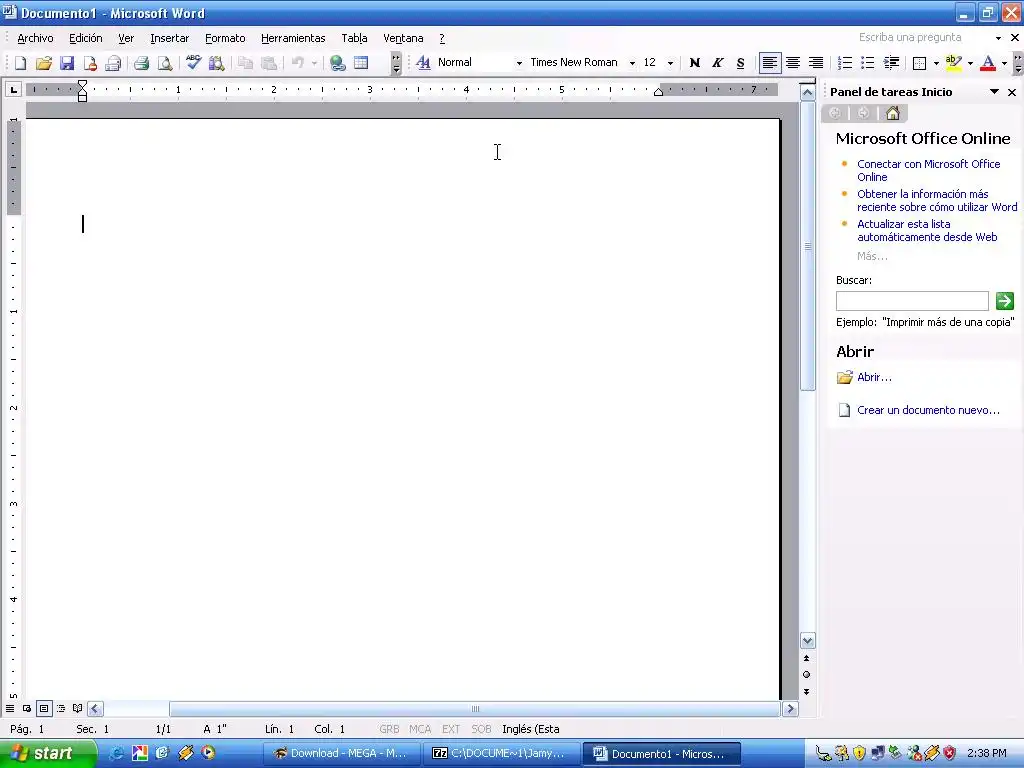Image resolution: width=1024 pixels, height=768 pixels.
Task: Apply numbered list formatting
Action: coord(844,63)
